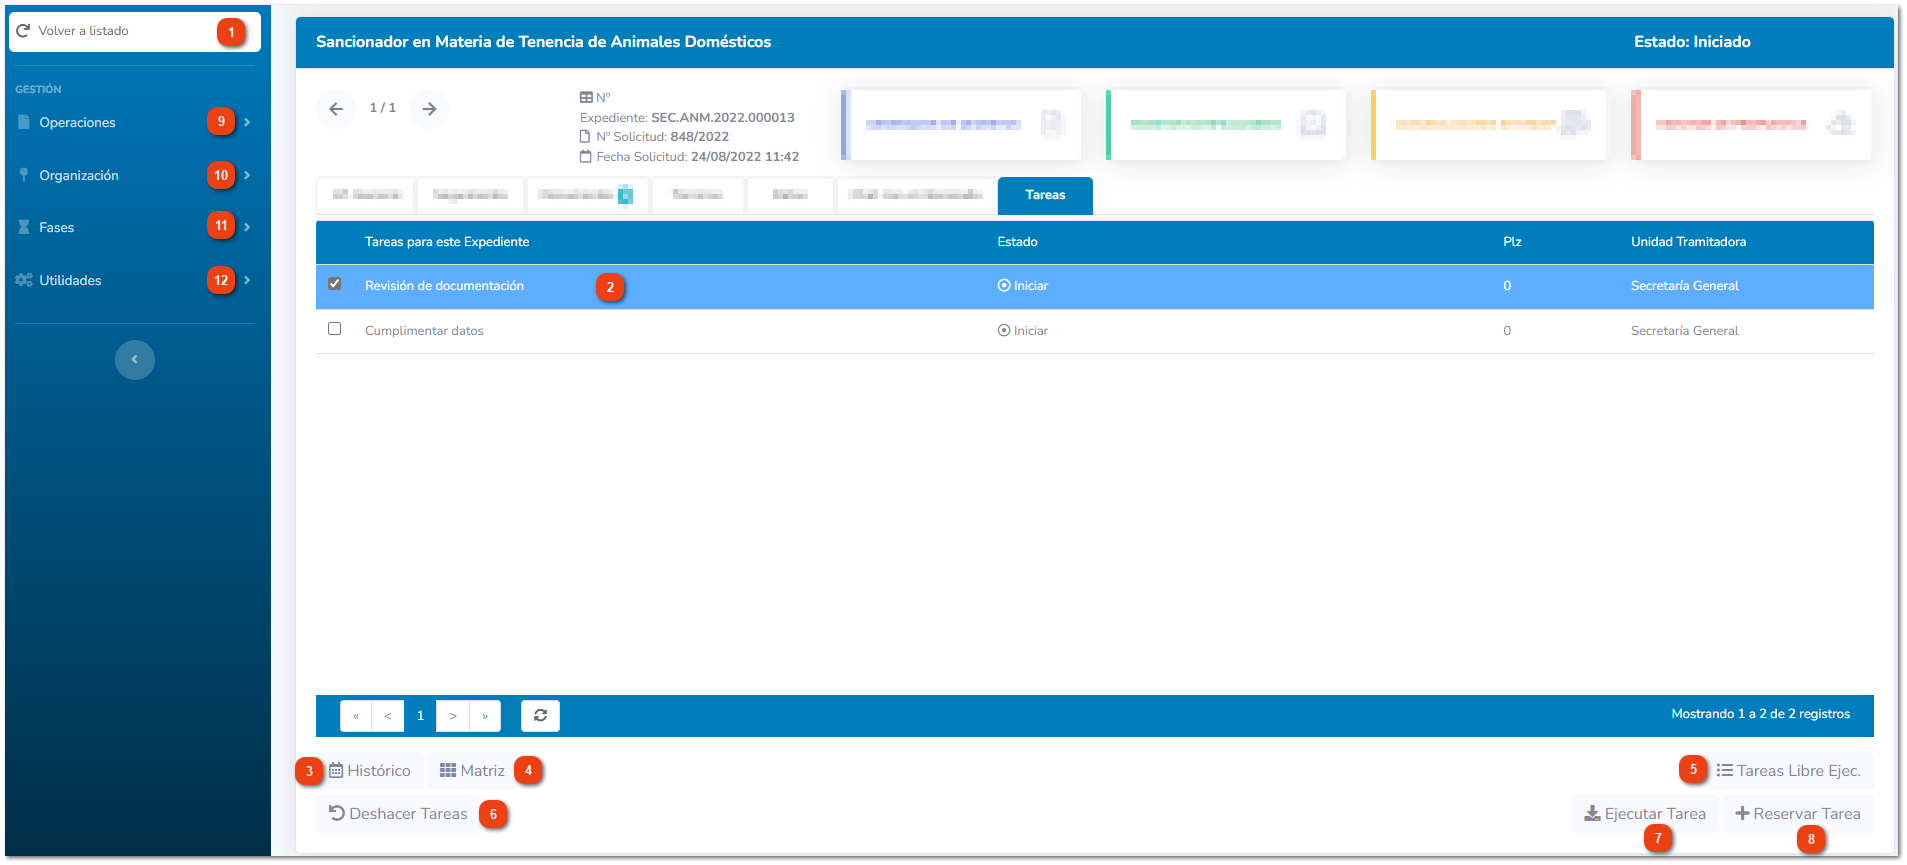1907x865 pixels.
Task: Click the Estado: Iniciado header label
Action: point(1692,42)
